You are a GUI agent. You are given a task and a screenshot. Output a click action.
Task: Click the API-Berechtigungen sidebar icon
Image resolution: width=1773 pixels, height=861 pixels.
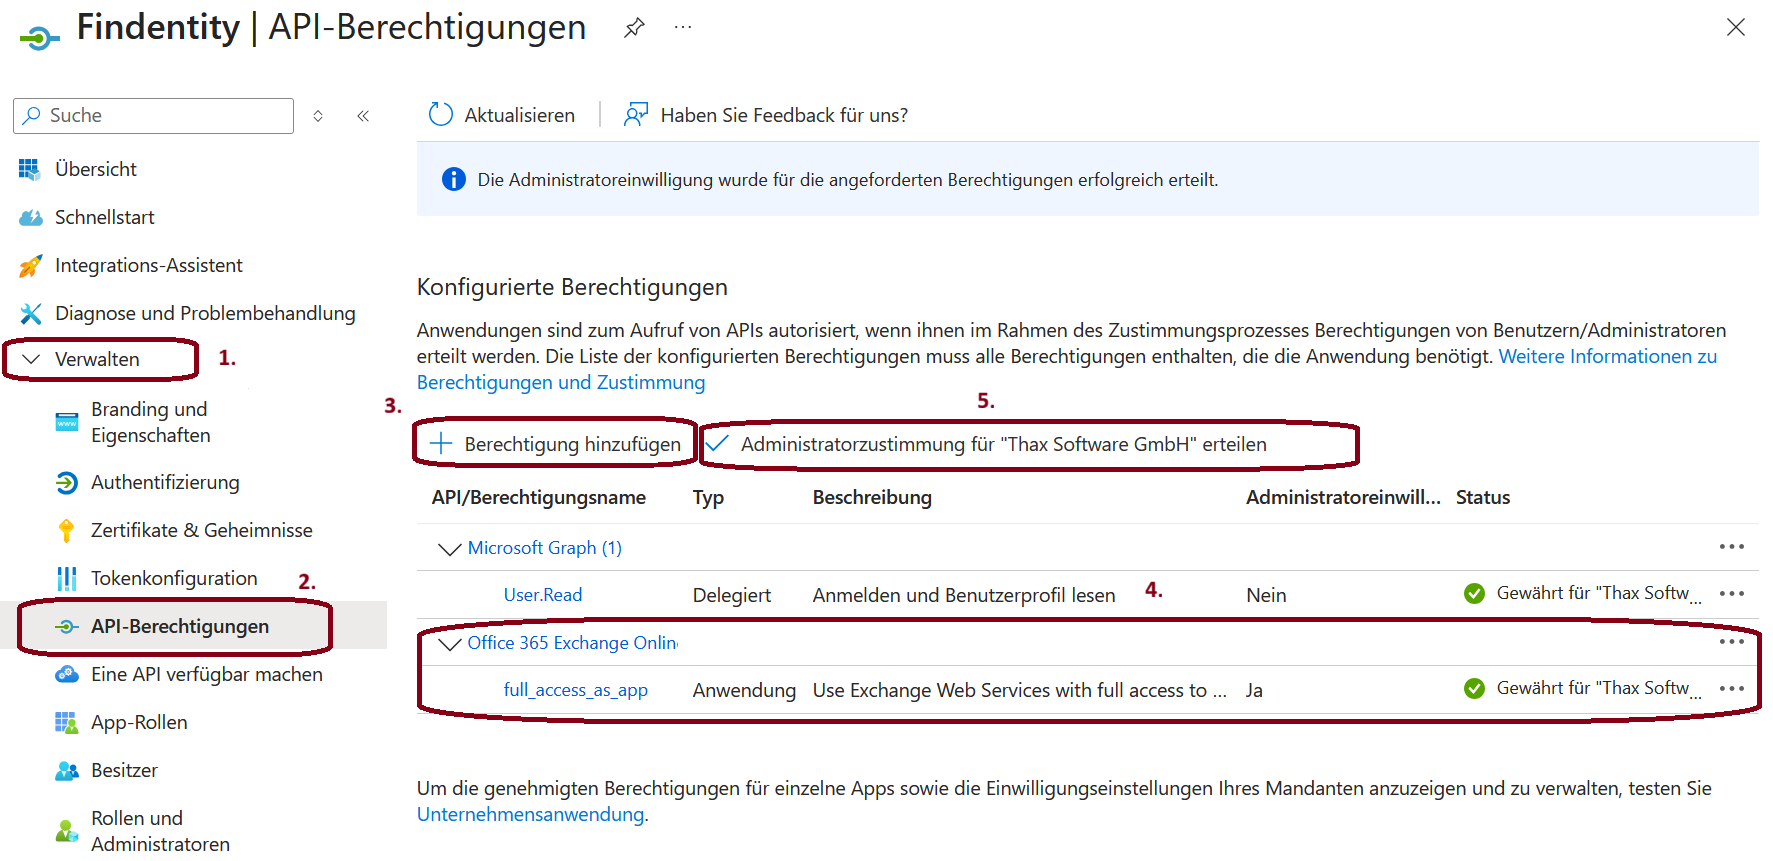click(x=67, y=626)
